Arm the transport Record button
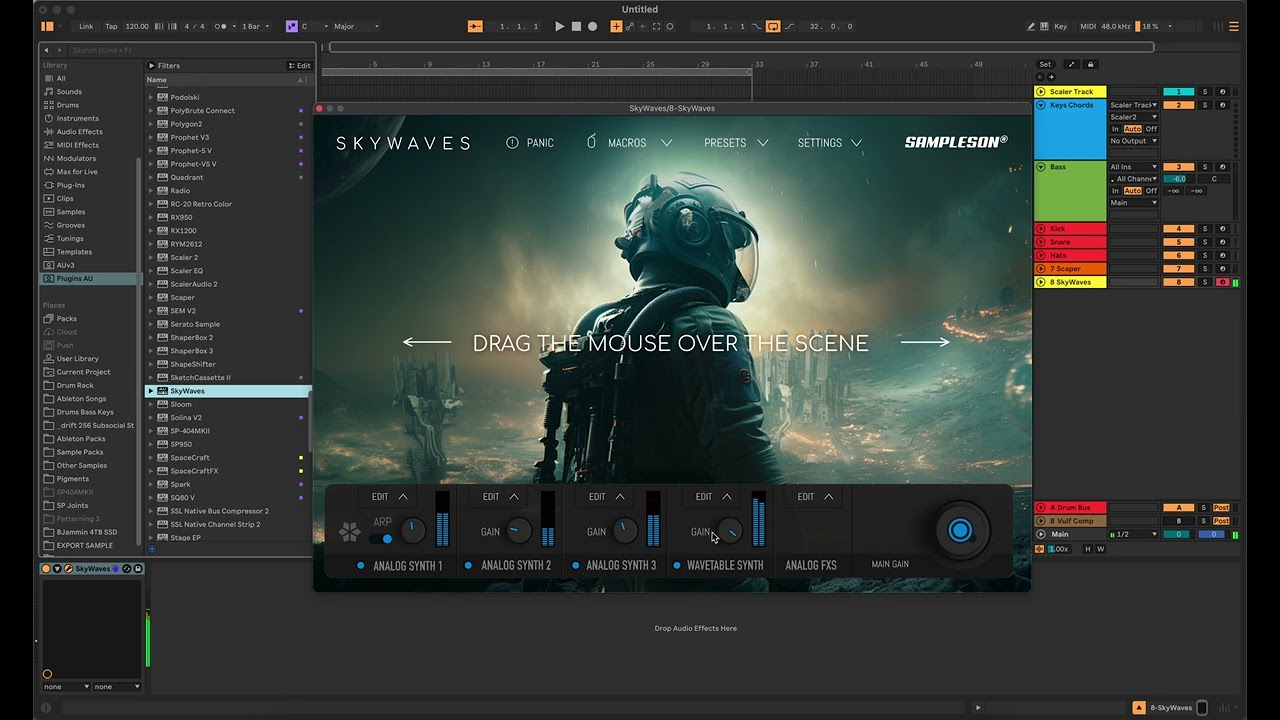1280x720 pixels. click(592, 26)
